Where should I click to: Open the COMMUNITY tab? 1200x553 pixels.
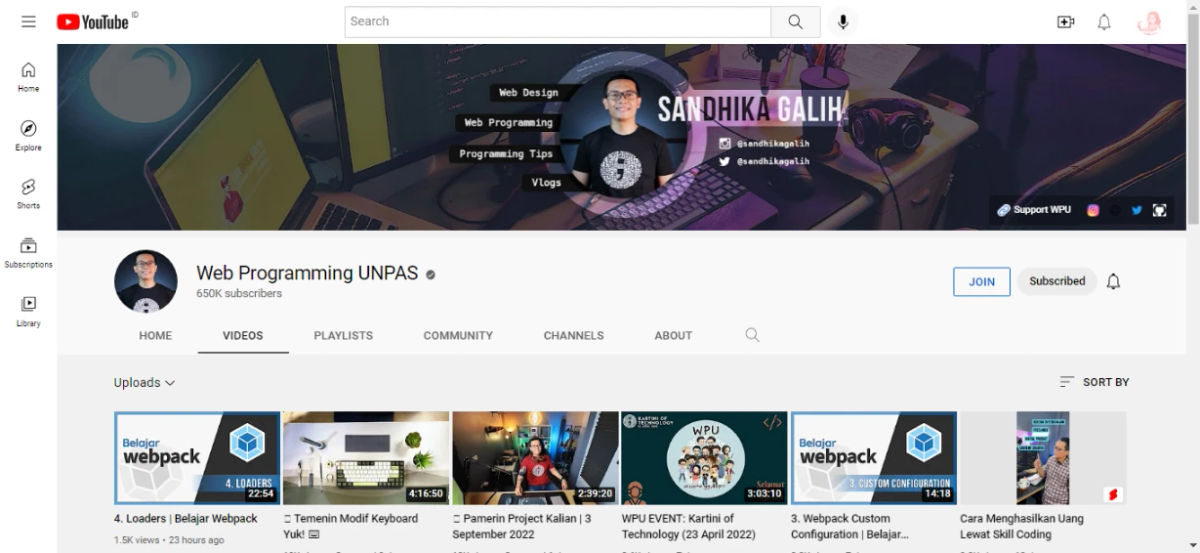pos(458,336)
